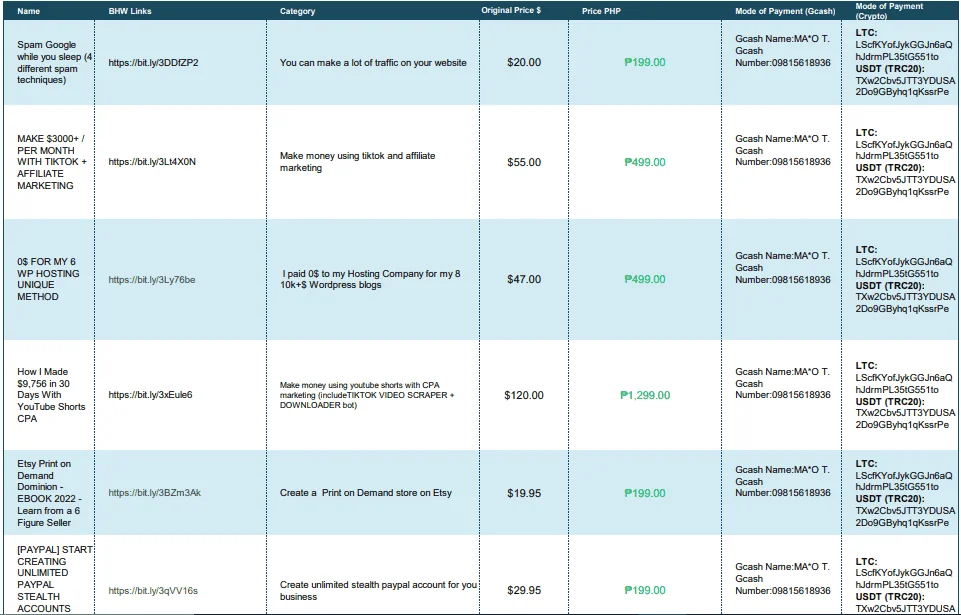Open the https://bit.ly/3BZm3Ak link
This screenshot has height=615, width=961.
[x=154, y=493]
